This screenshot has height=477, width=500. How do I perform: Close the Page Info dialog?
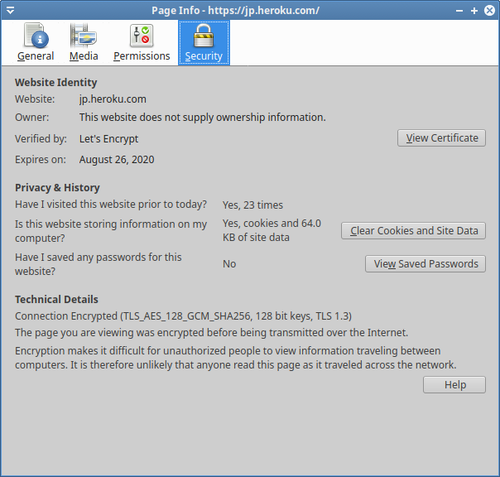[489, 10]
